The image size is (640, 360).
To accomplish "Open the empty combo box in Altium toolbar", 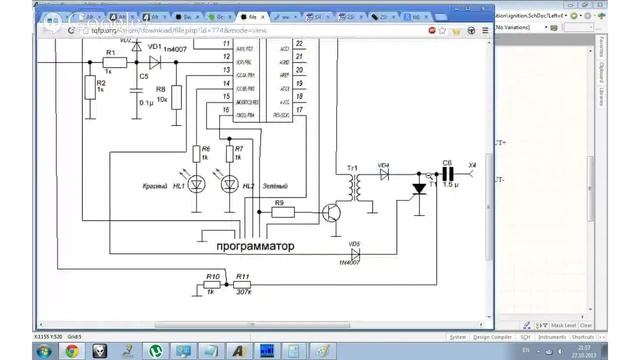I will tap(578, 27).
